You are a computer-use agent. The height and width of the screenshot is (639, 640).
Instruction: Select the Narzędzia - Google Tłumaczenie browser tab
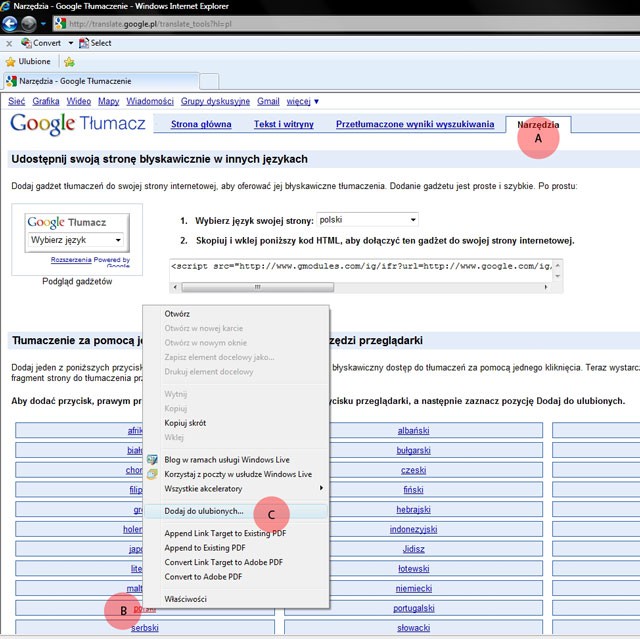click(101, 81)
